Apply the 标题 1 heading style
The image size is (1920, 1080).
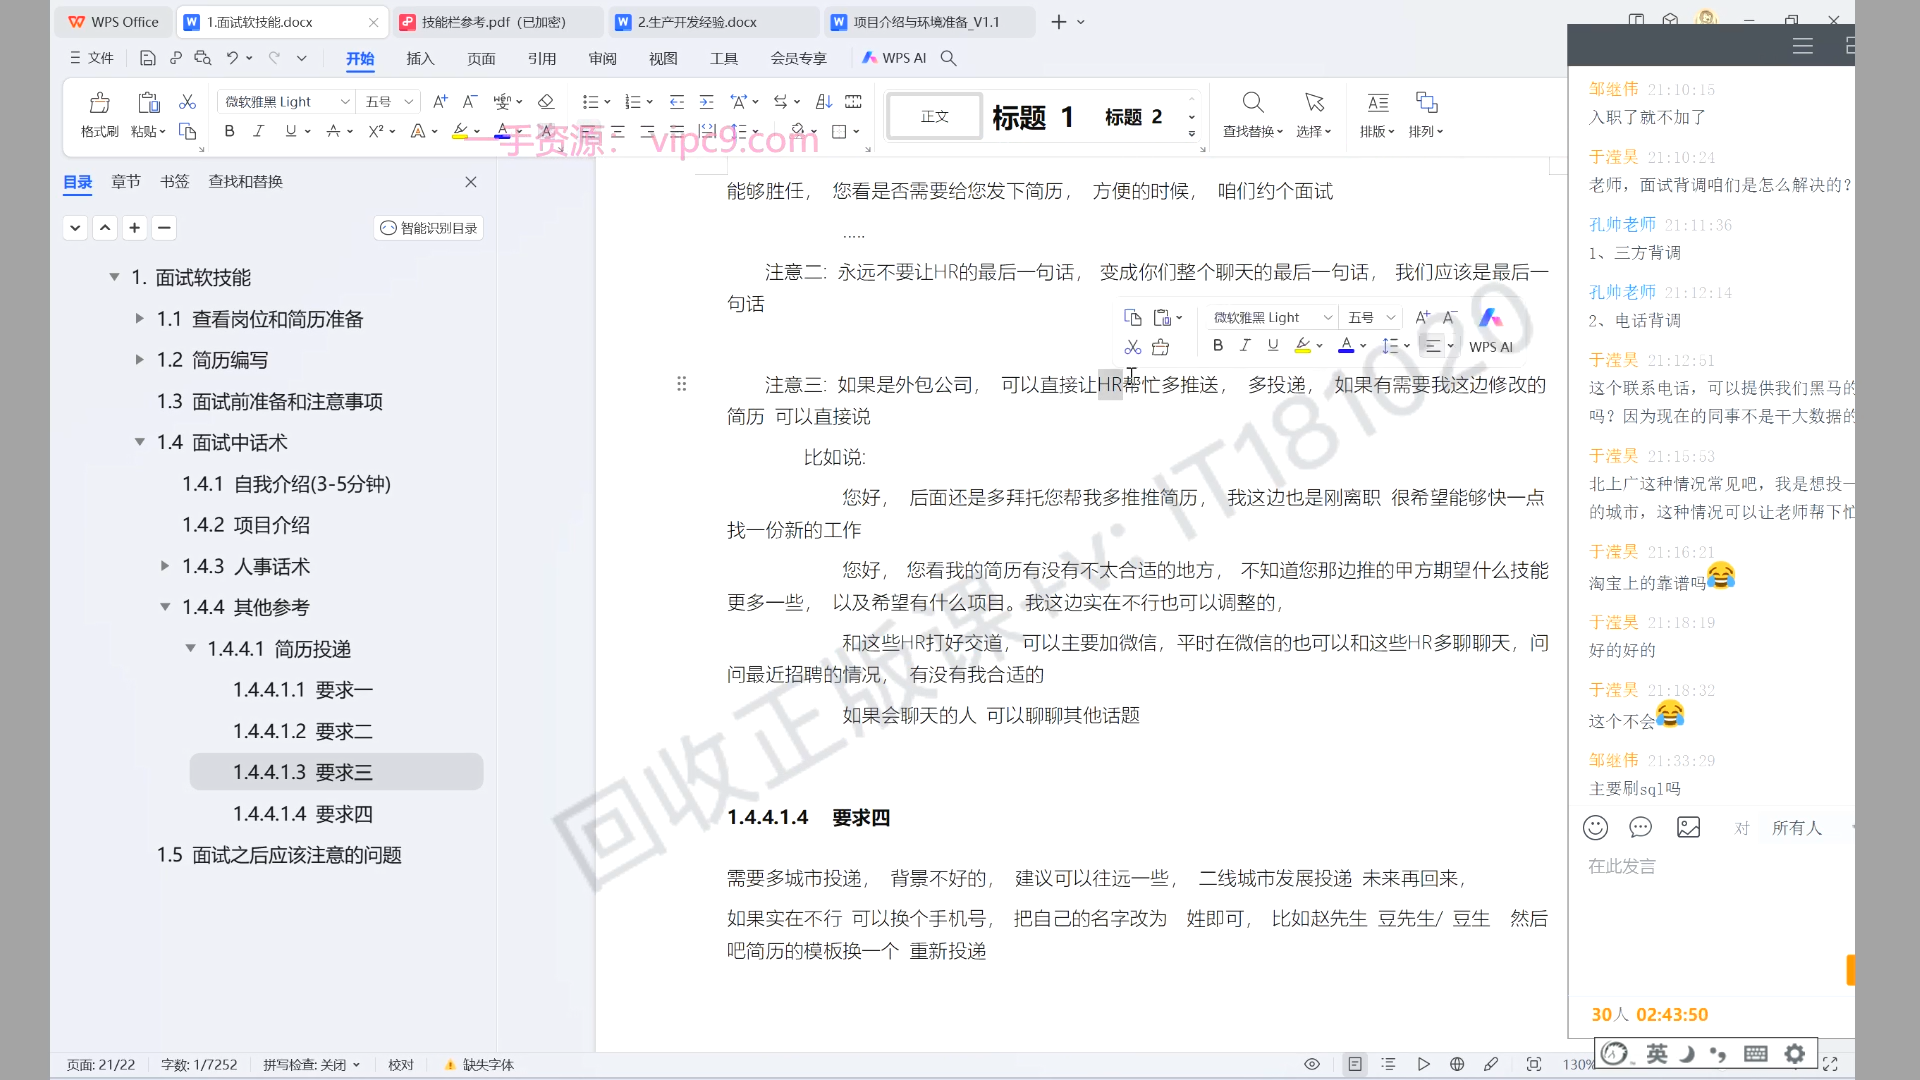pyautogui.click(x=1032, y=118)
